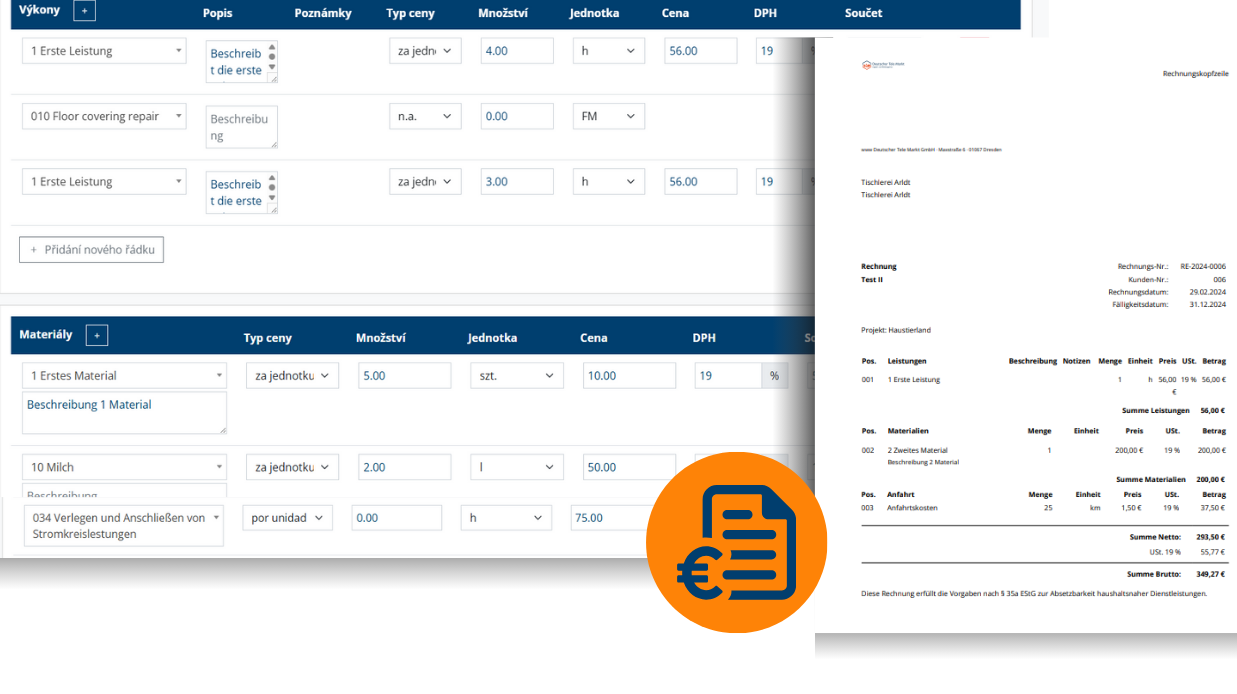Click the material quantity field showing 5.00
The width and height of the screenshot is (1237, 694).
pos(405,376)
